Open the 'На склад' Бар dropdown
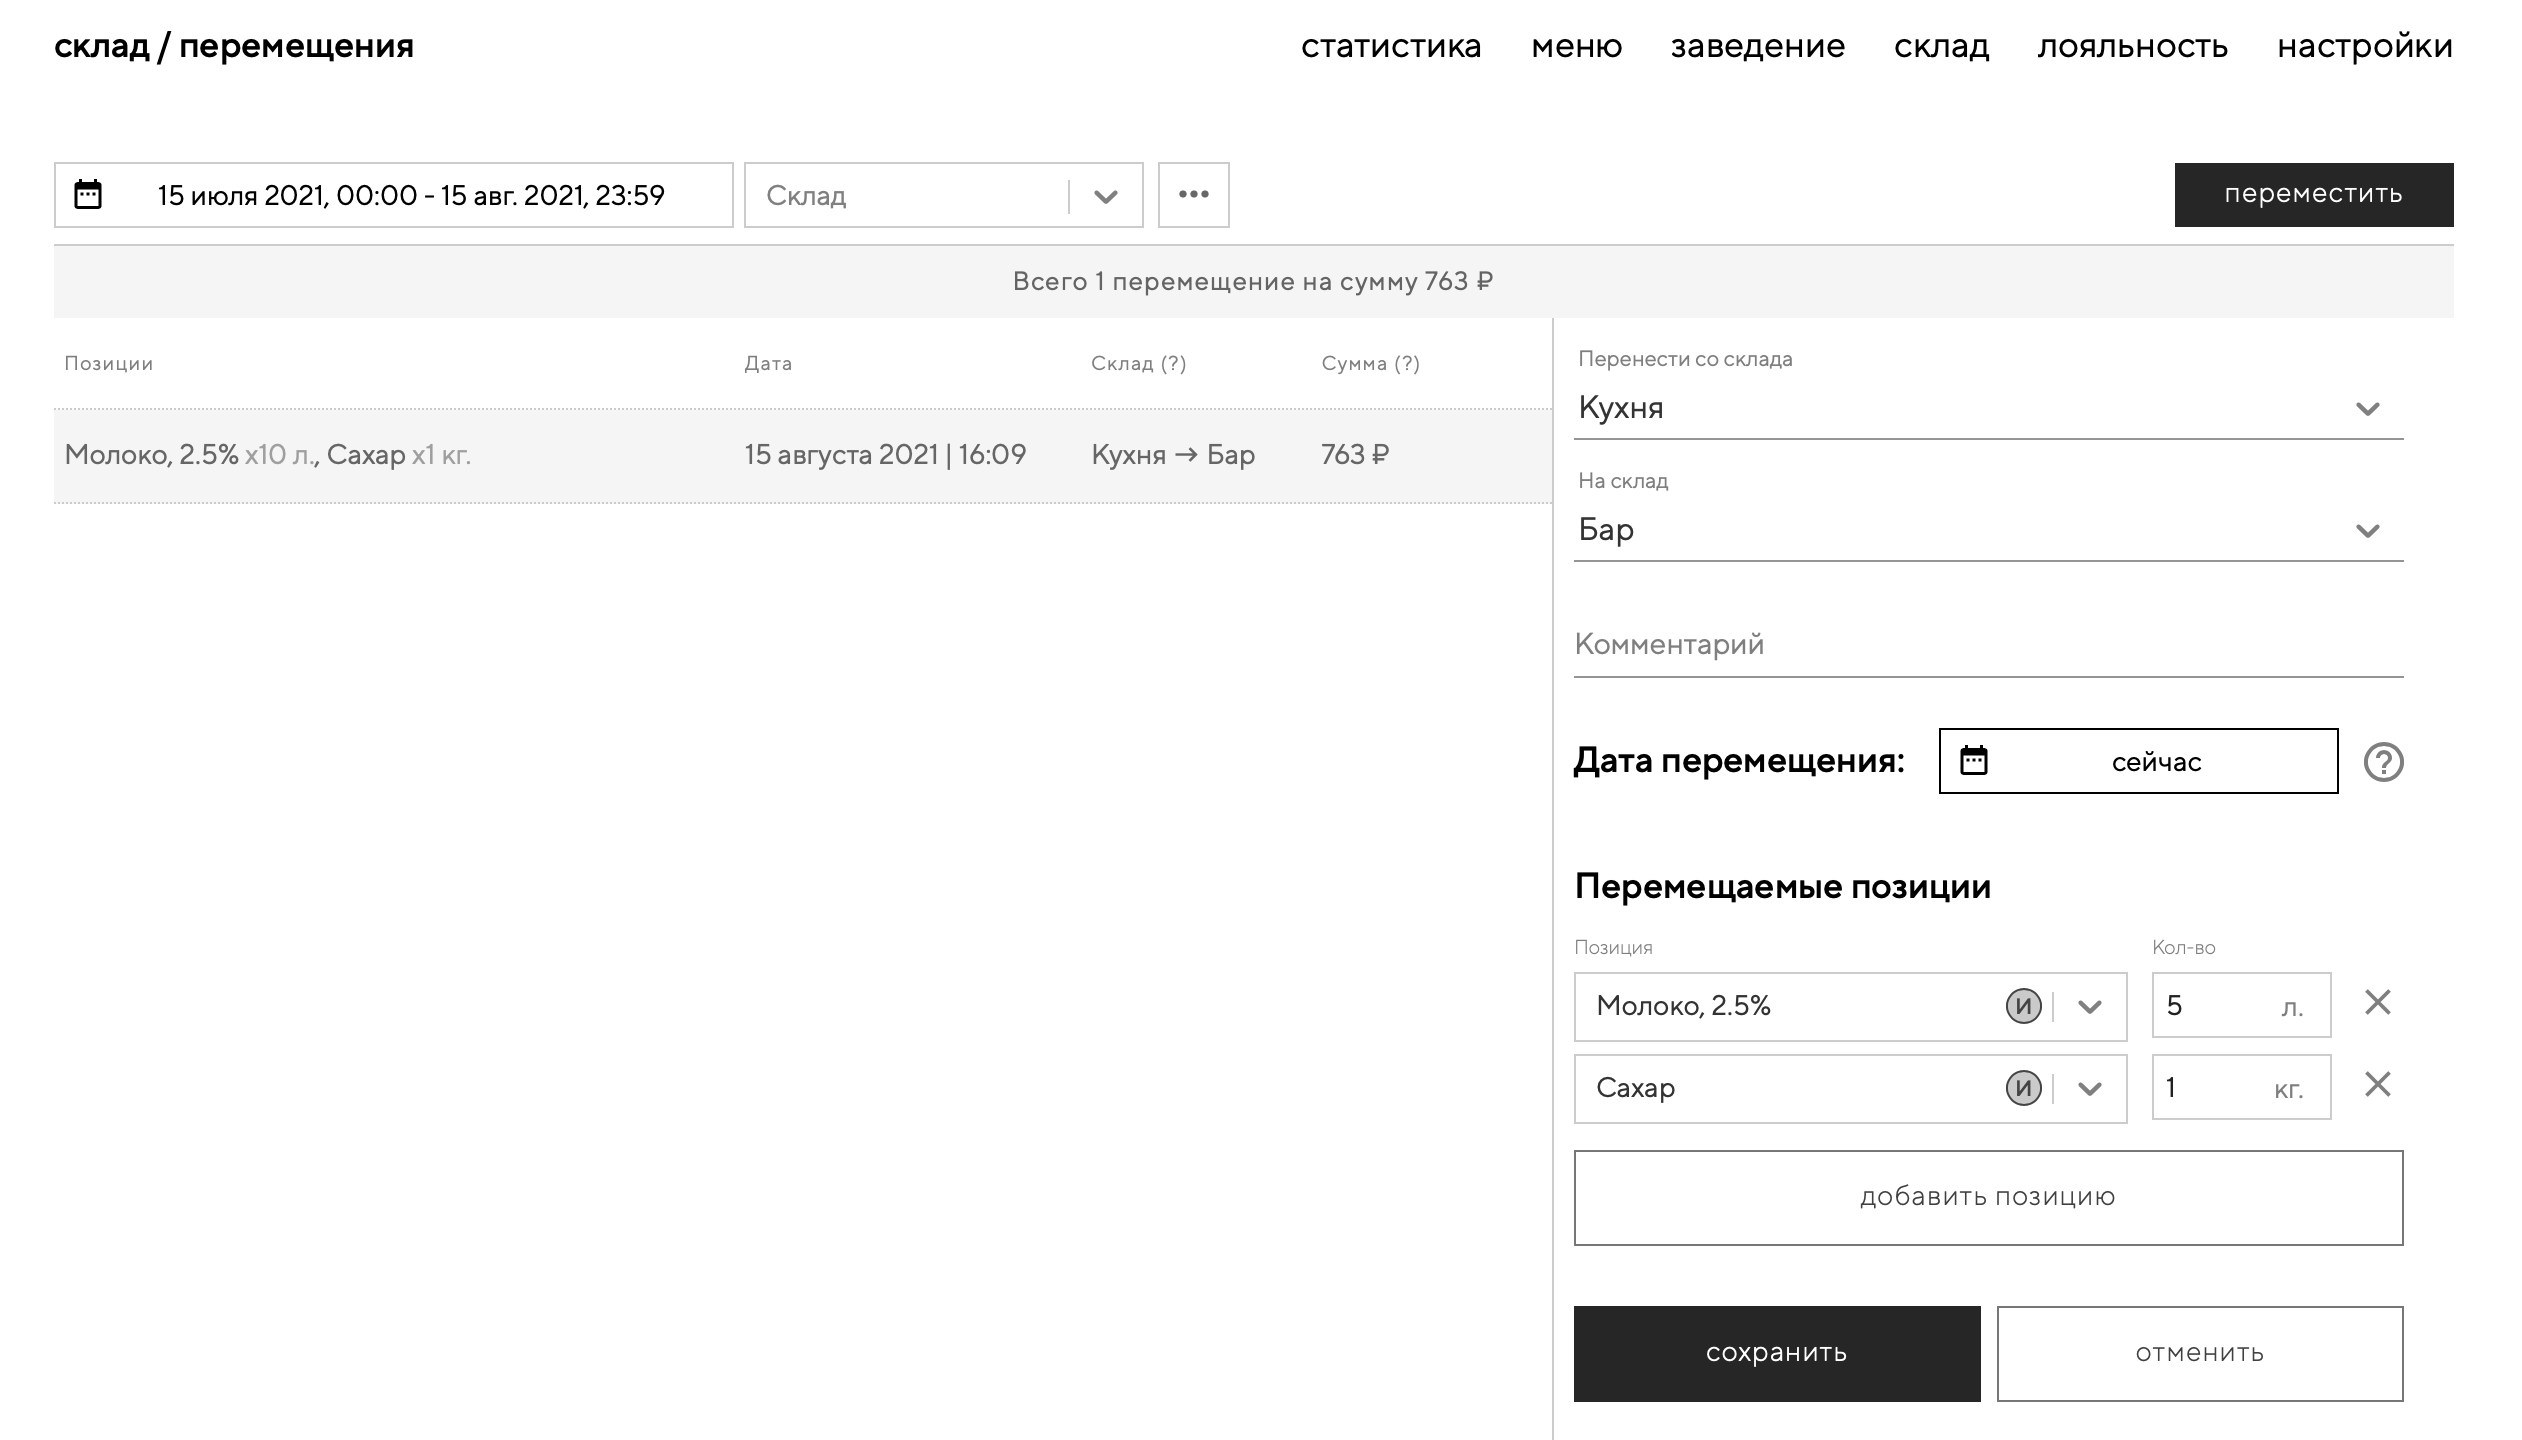The height and width of the screenshot is (1440, 2522). point(2366,531)
